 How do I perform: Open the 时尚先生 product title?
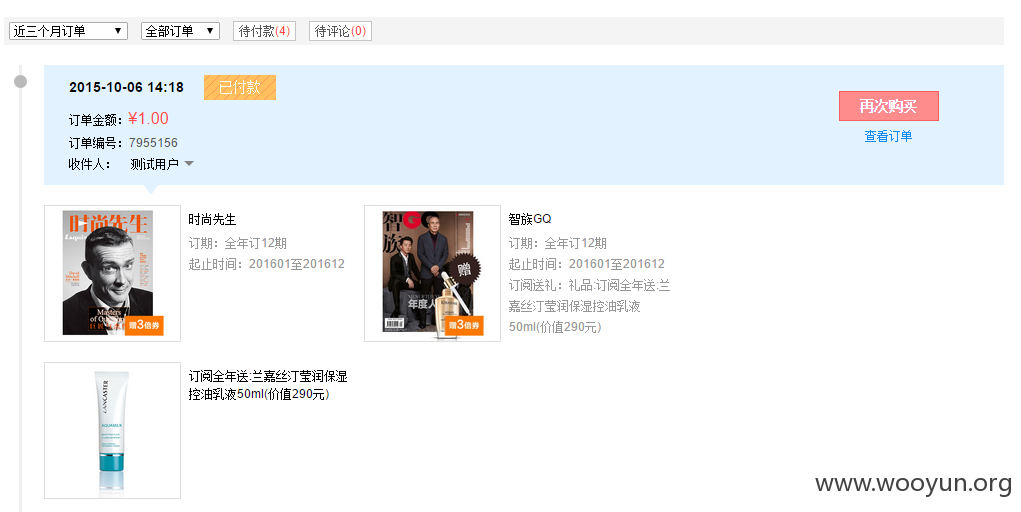pyautogui.click(x=212, y=220)
